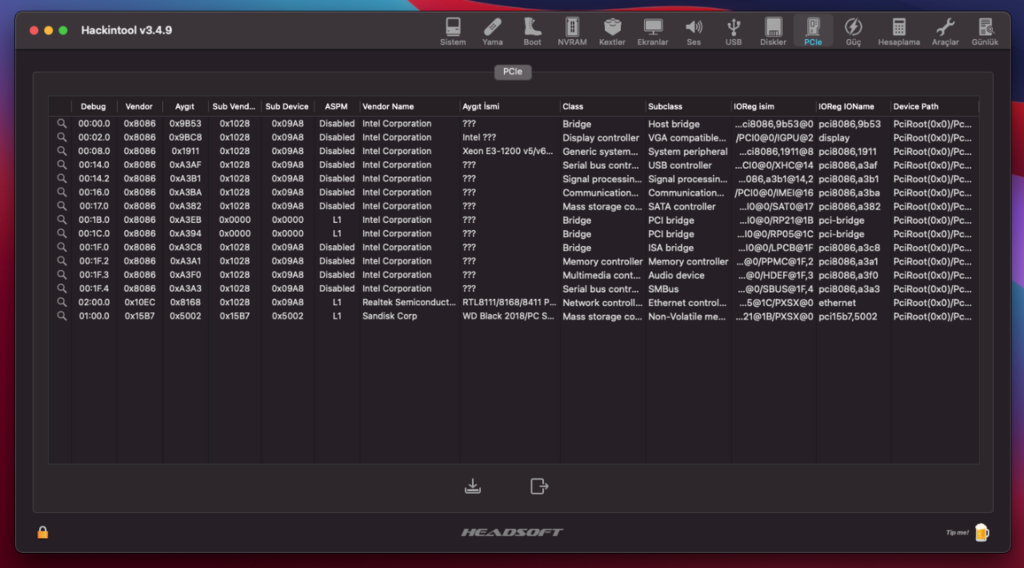This screenshot has height=568, width=1024.
Task: Switch to the Boot section
Action: click(x=532, y=31)
